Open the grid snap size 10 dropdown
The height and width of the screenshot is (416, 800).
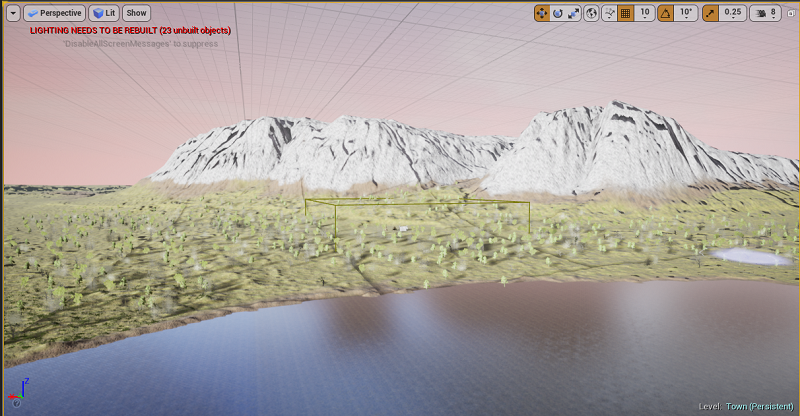644,13
